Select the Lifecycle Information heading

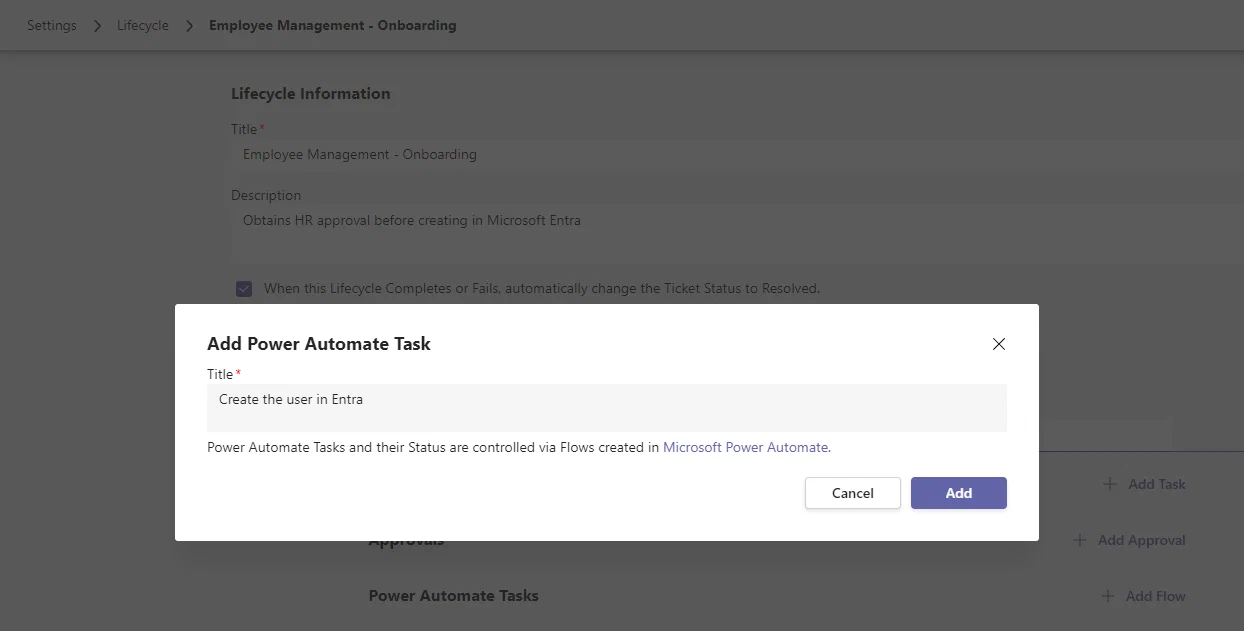pyautogui.click(x=311, y=94)
